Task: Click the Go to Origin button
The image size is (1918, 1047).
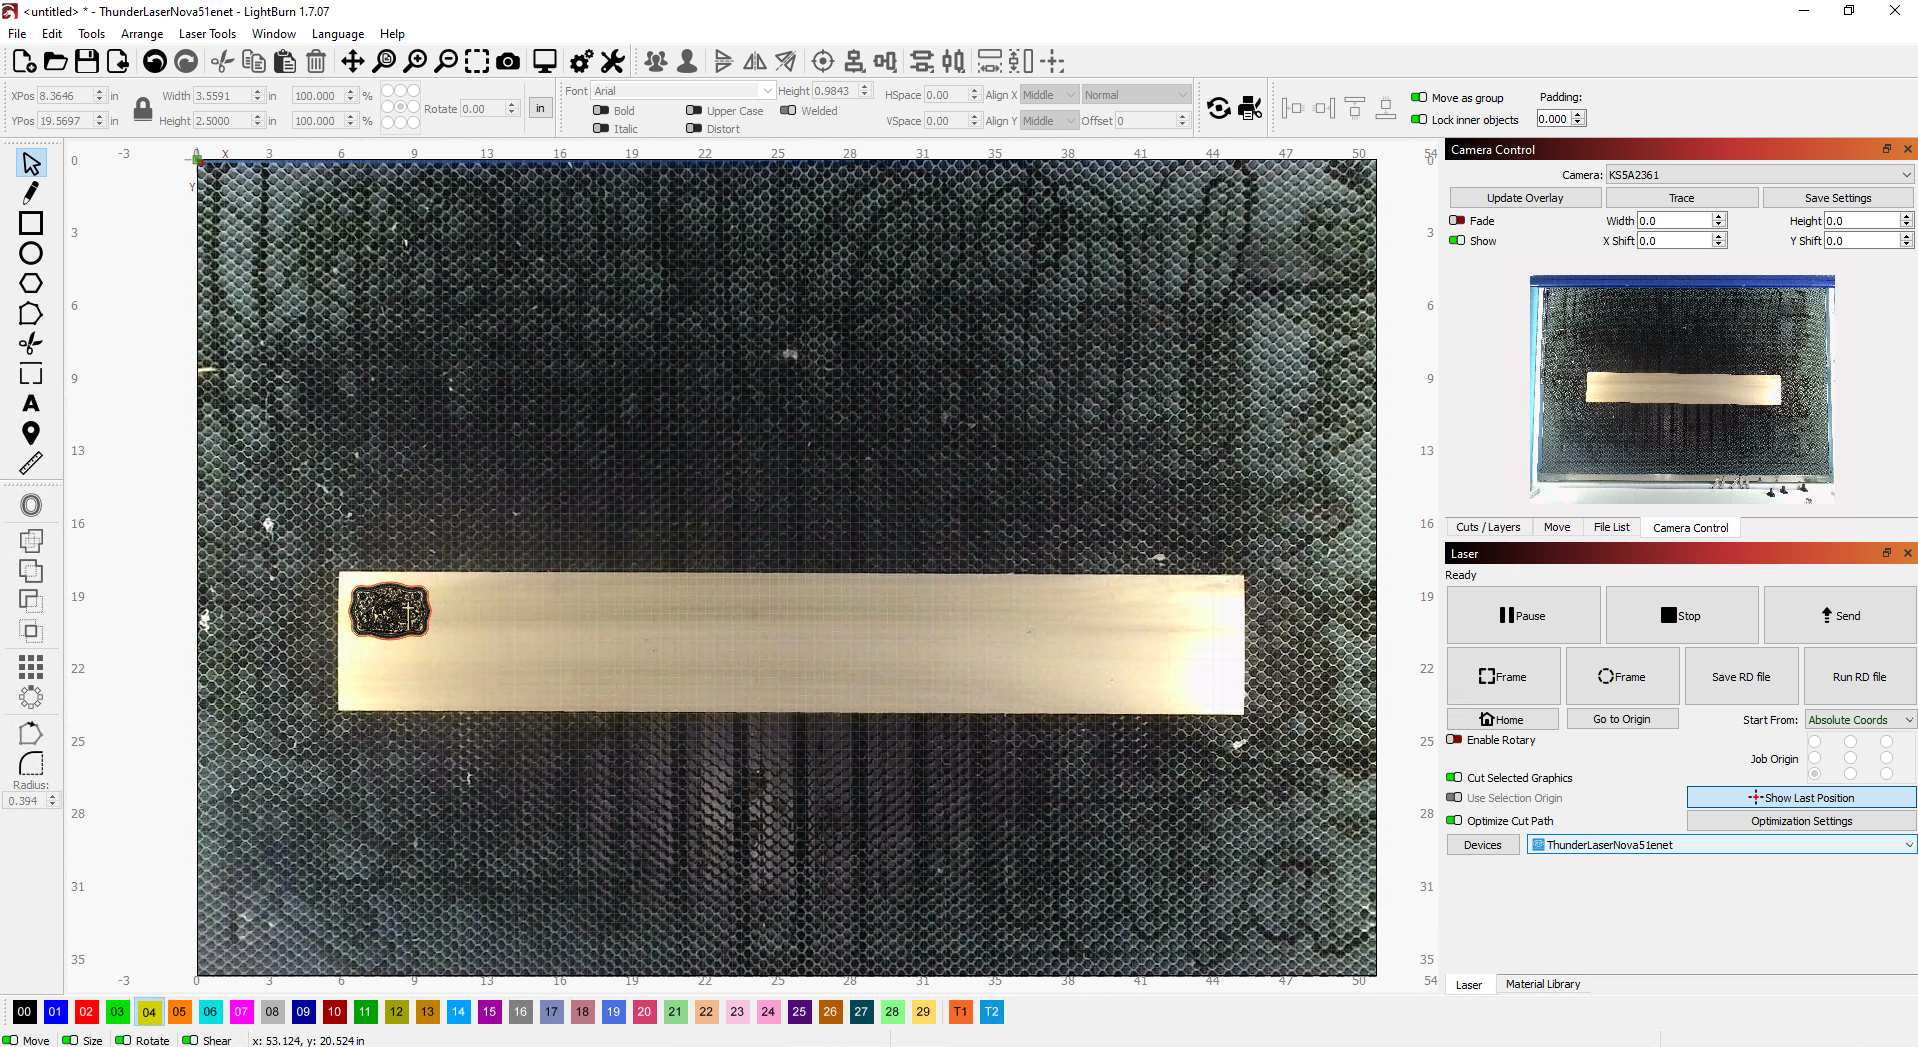Action: coord(1621,719)
